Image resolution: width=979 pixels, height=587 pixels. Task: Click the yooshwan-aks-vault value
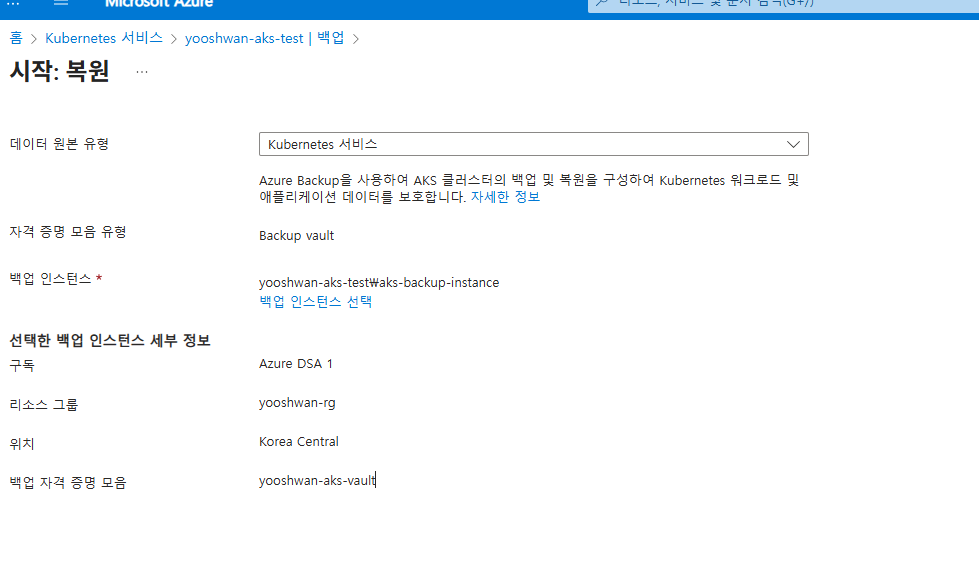click(317, 480)
